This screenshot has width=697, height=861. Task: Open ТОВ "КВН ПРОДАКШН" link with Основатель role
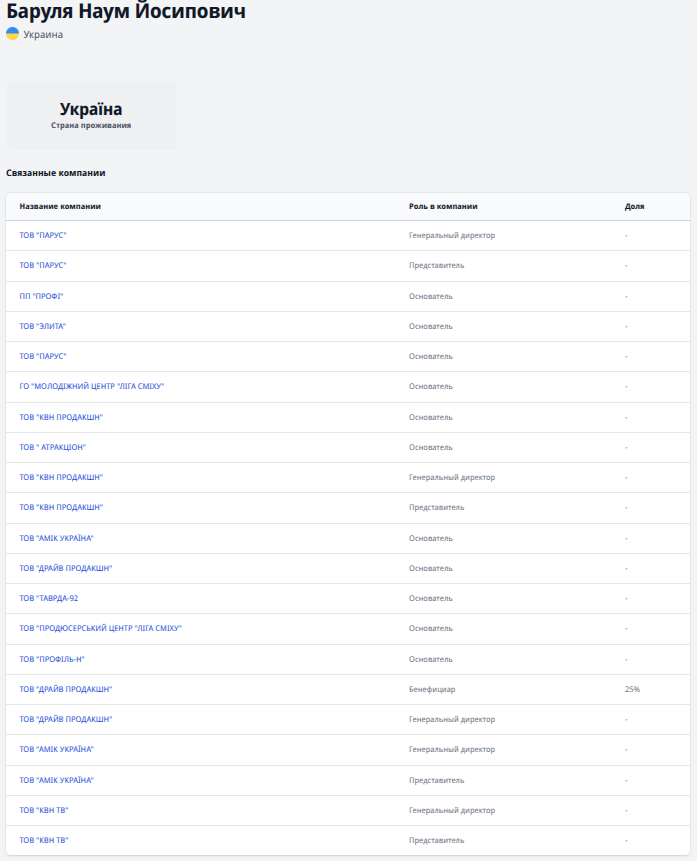pos(61,417)
